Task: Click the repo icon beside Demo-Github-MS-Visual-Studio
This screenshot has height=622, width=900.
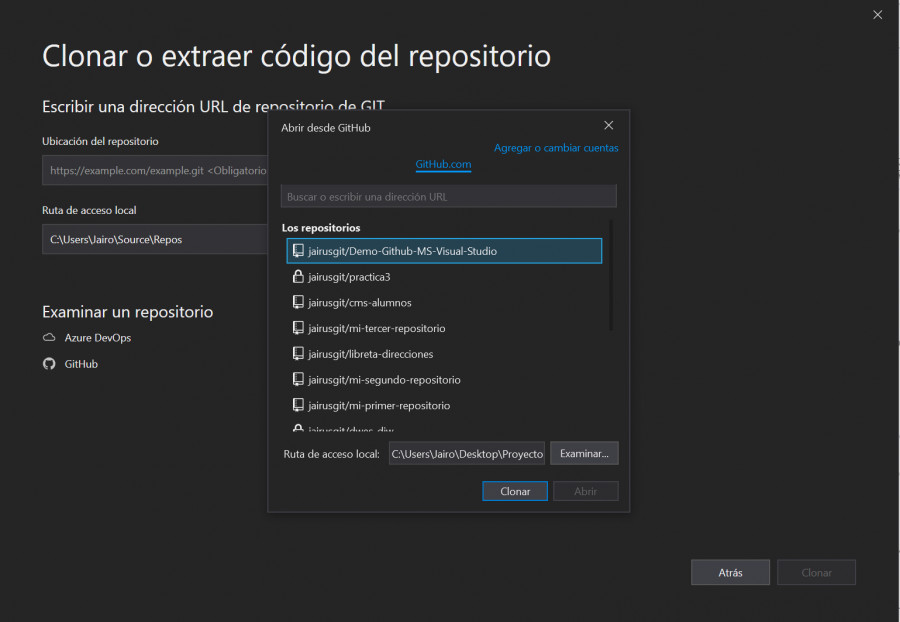Action: pyautogui.click(x=298, y=251)
